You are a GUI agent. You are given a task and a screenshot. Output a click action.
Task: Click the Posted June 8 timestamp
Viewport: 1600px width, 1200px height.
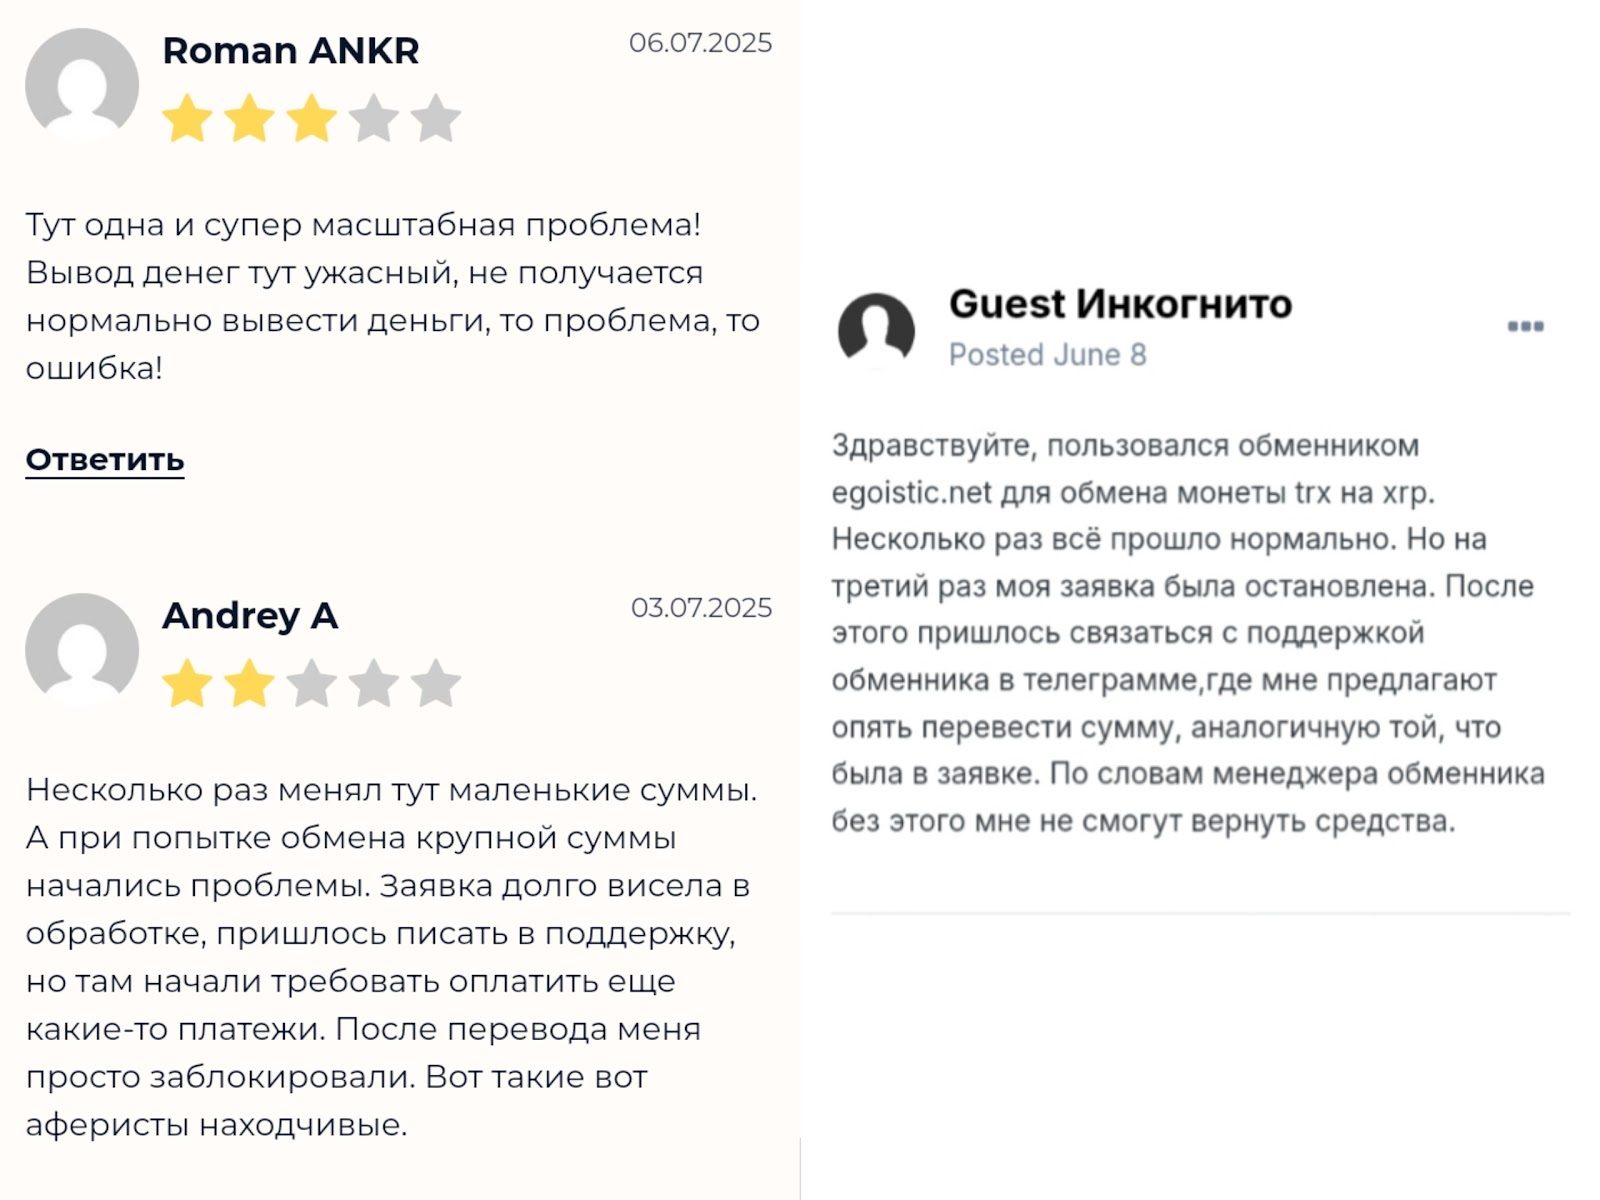[1047, 355]
